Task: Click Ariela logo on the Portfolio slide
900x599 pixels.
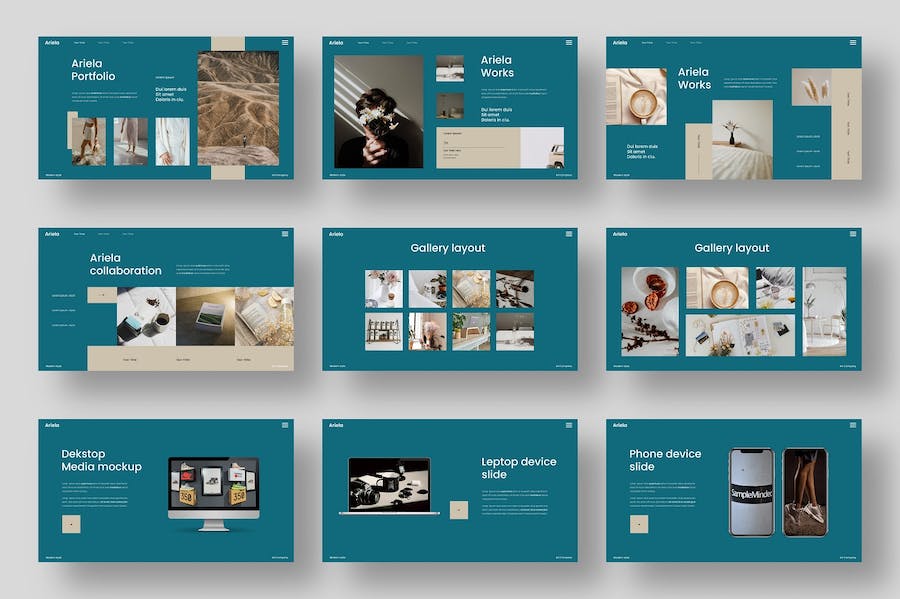Action: (x=52, y=42)
